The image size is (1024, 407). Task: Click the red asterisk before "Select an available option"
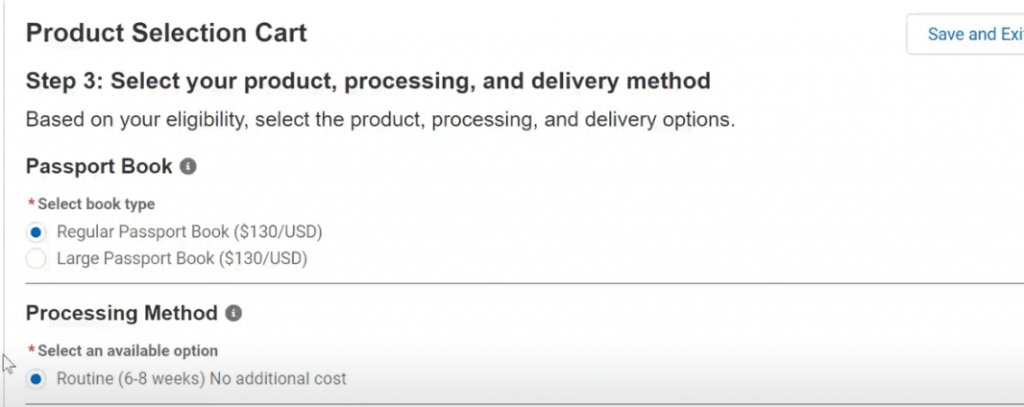click(31, 351)
